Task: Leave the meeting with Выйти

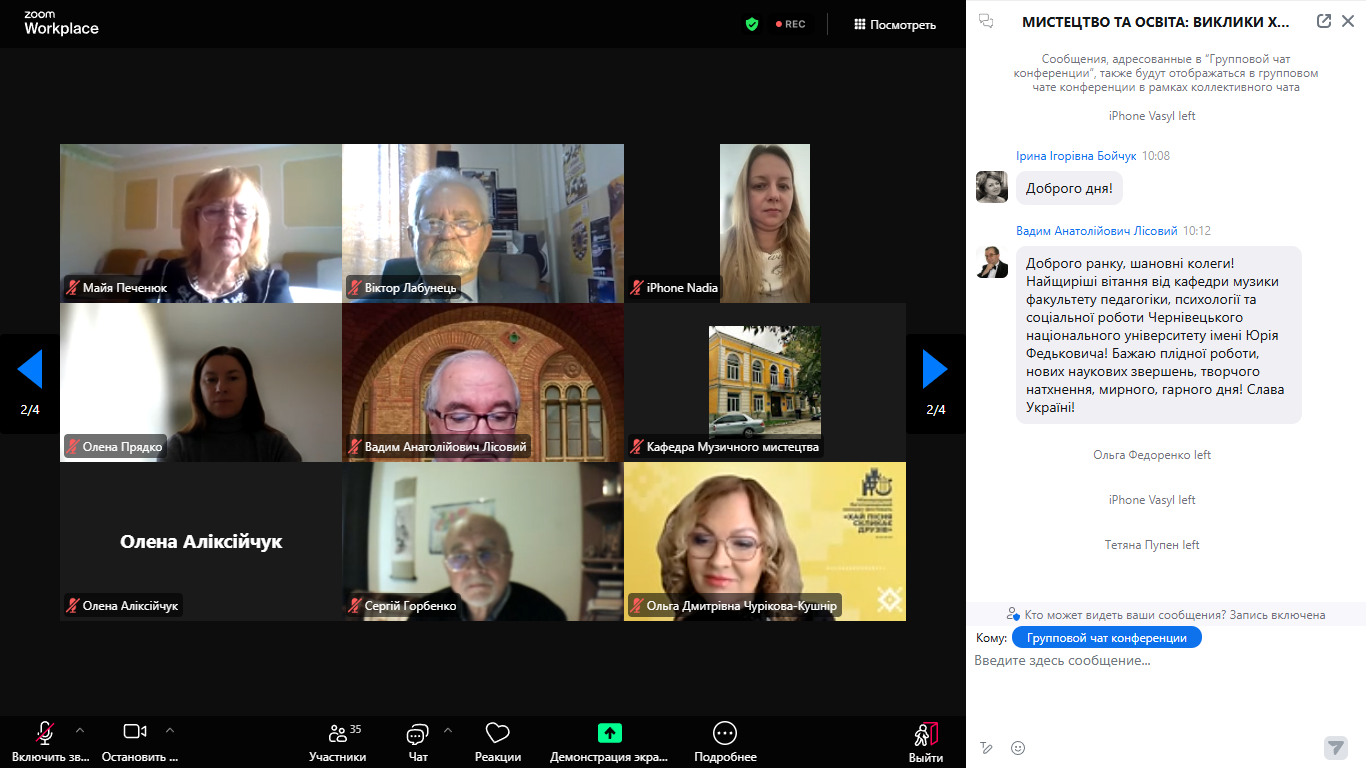Action: pyautogui.click(x=926, y=742)
